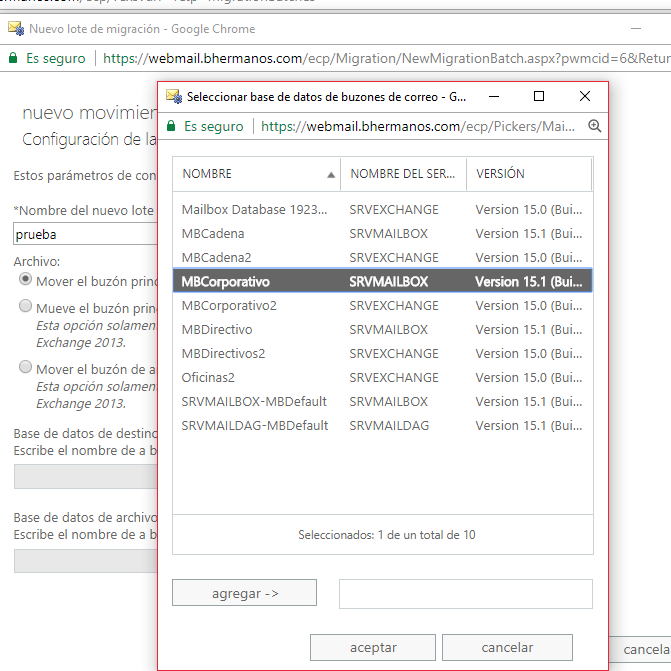Select the 'Mover el buzón de a...' radio option
The width and height of the screenshot is (671, 671).
pos(25,367)
